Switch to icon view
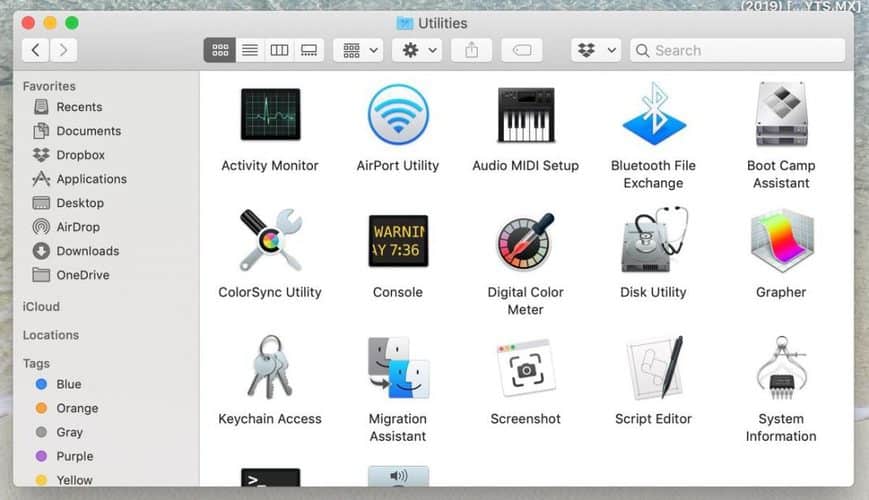 click(220, 50)
